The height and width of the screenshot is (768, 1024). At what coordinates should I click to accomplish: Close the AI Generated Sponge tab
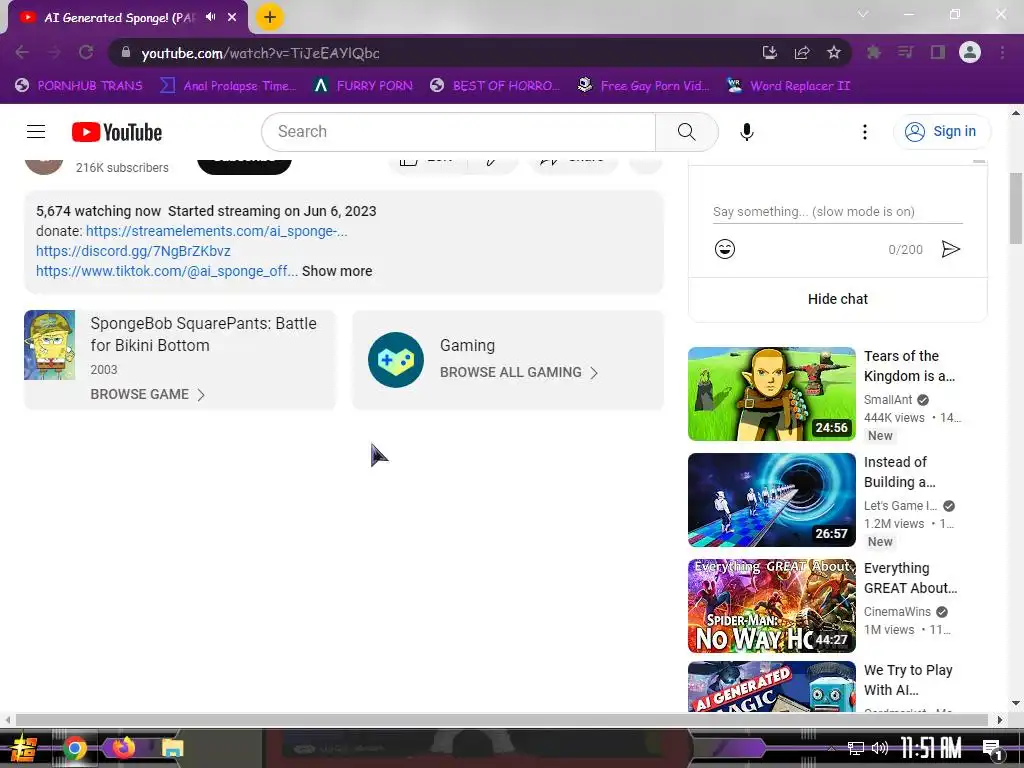[x=232, y=18]
